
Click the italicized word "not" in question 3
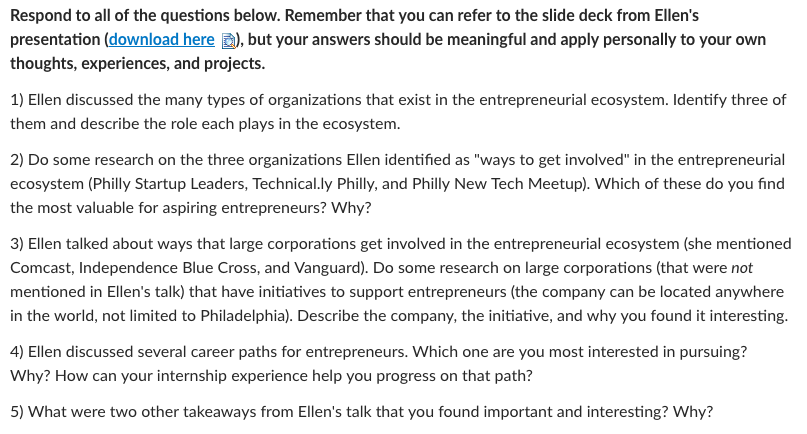[742, 268]
